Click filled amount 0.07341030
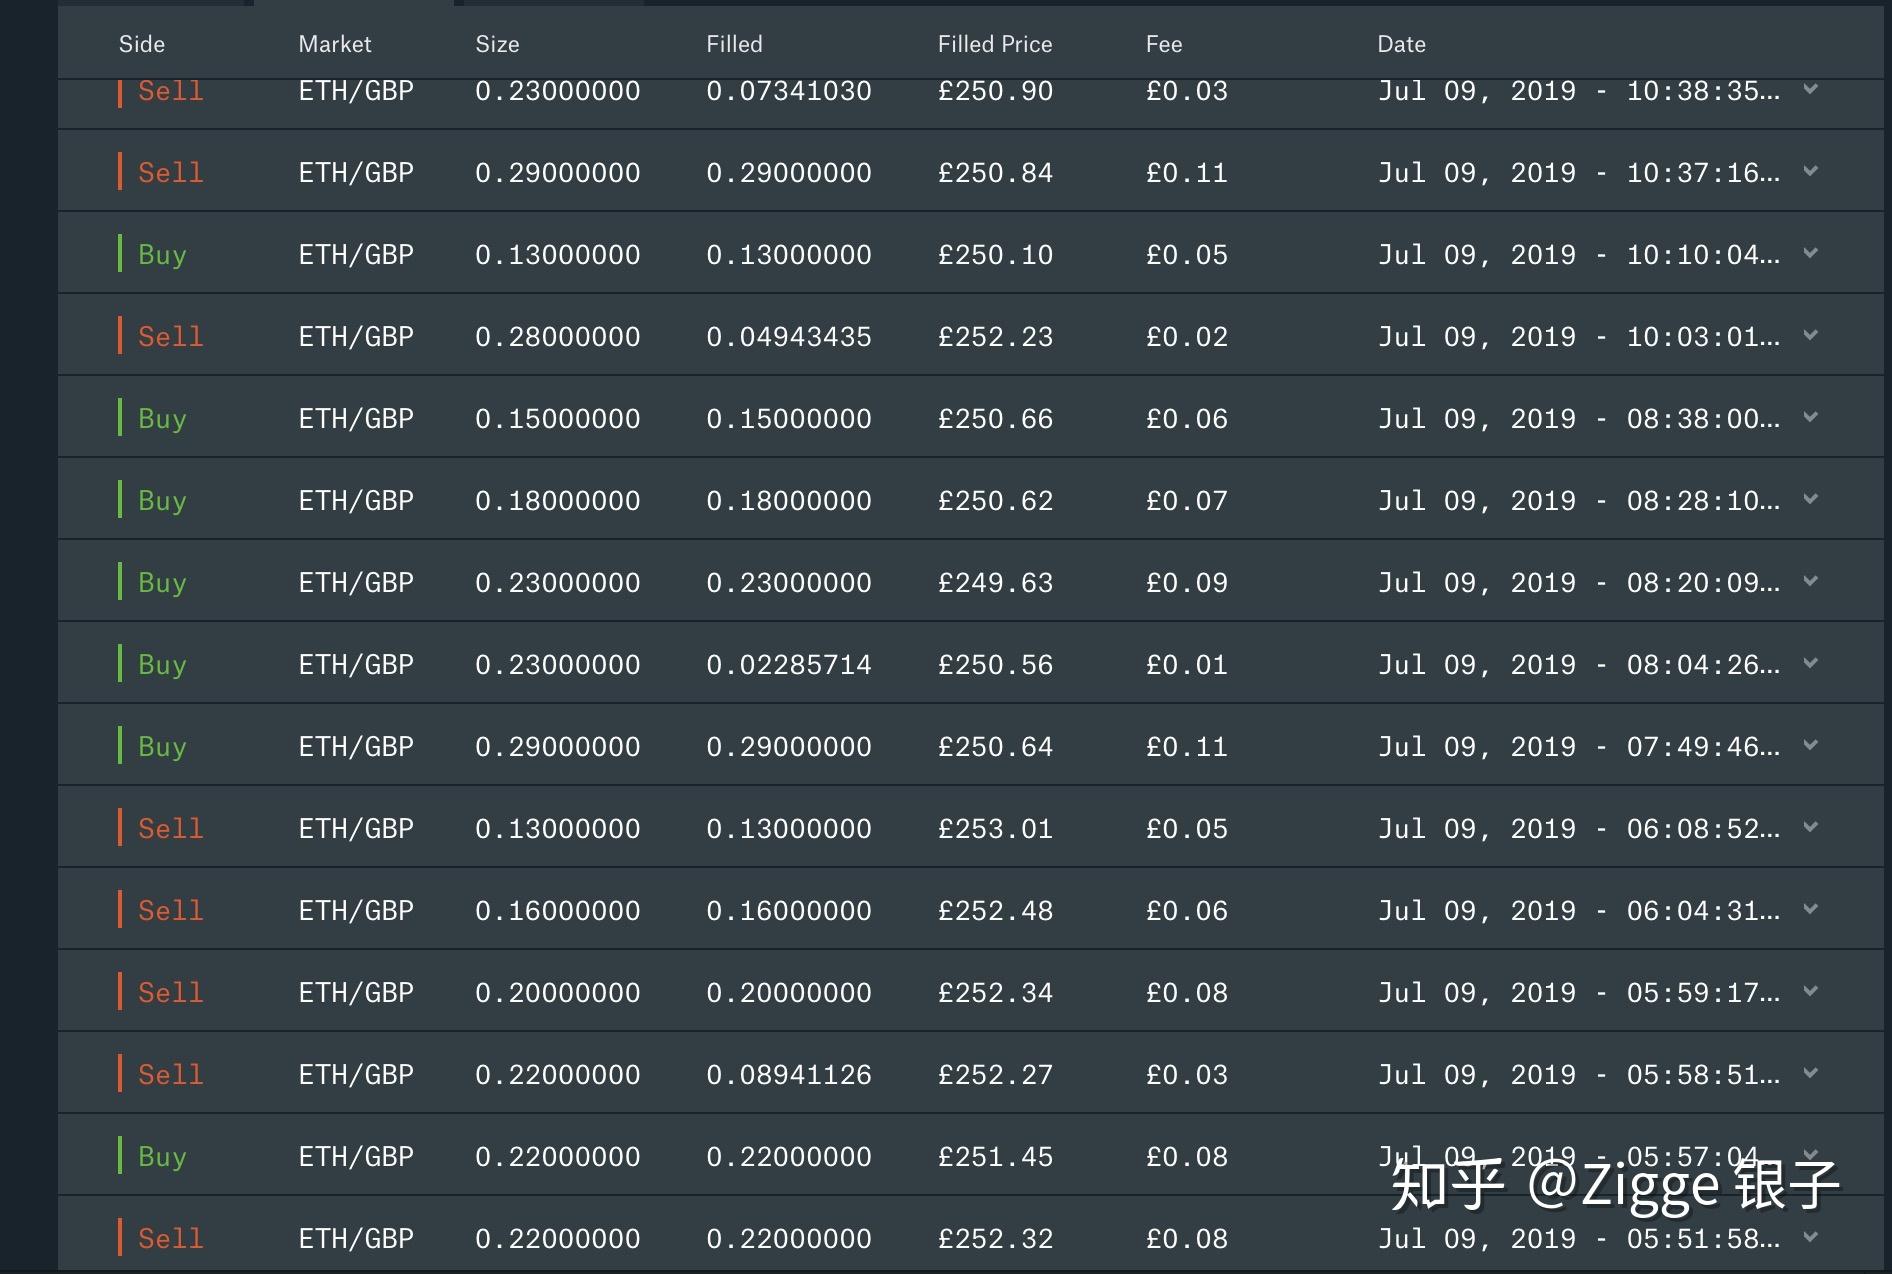 pyautogui.click(x=789, y=91)
